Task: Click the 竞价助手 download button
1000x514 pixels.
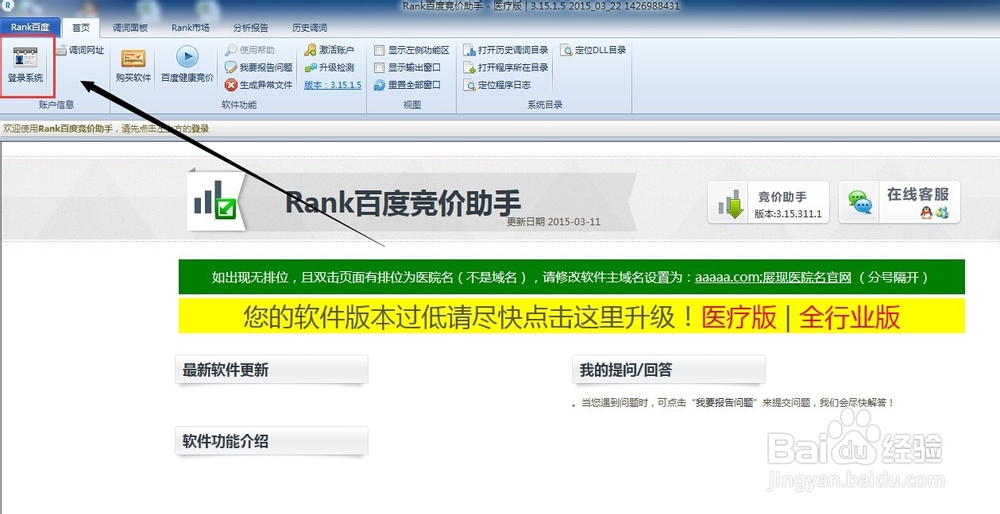Action: (768, 202)
